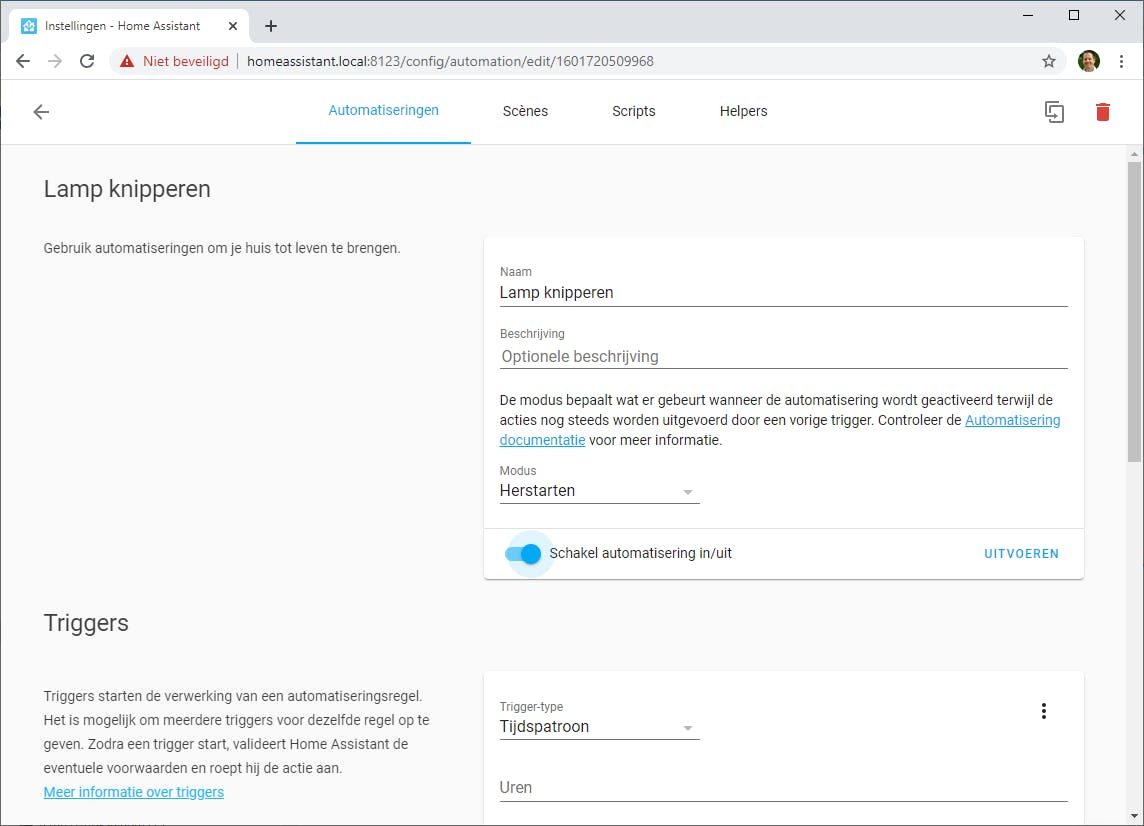Screen dimensions: 1144x826
Task: Reload the page with the browser refresh icon
Action: click(x=87, y=61)
